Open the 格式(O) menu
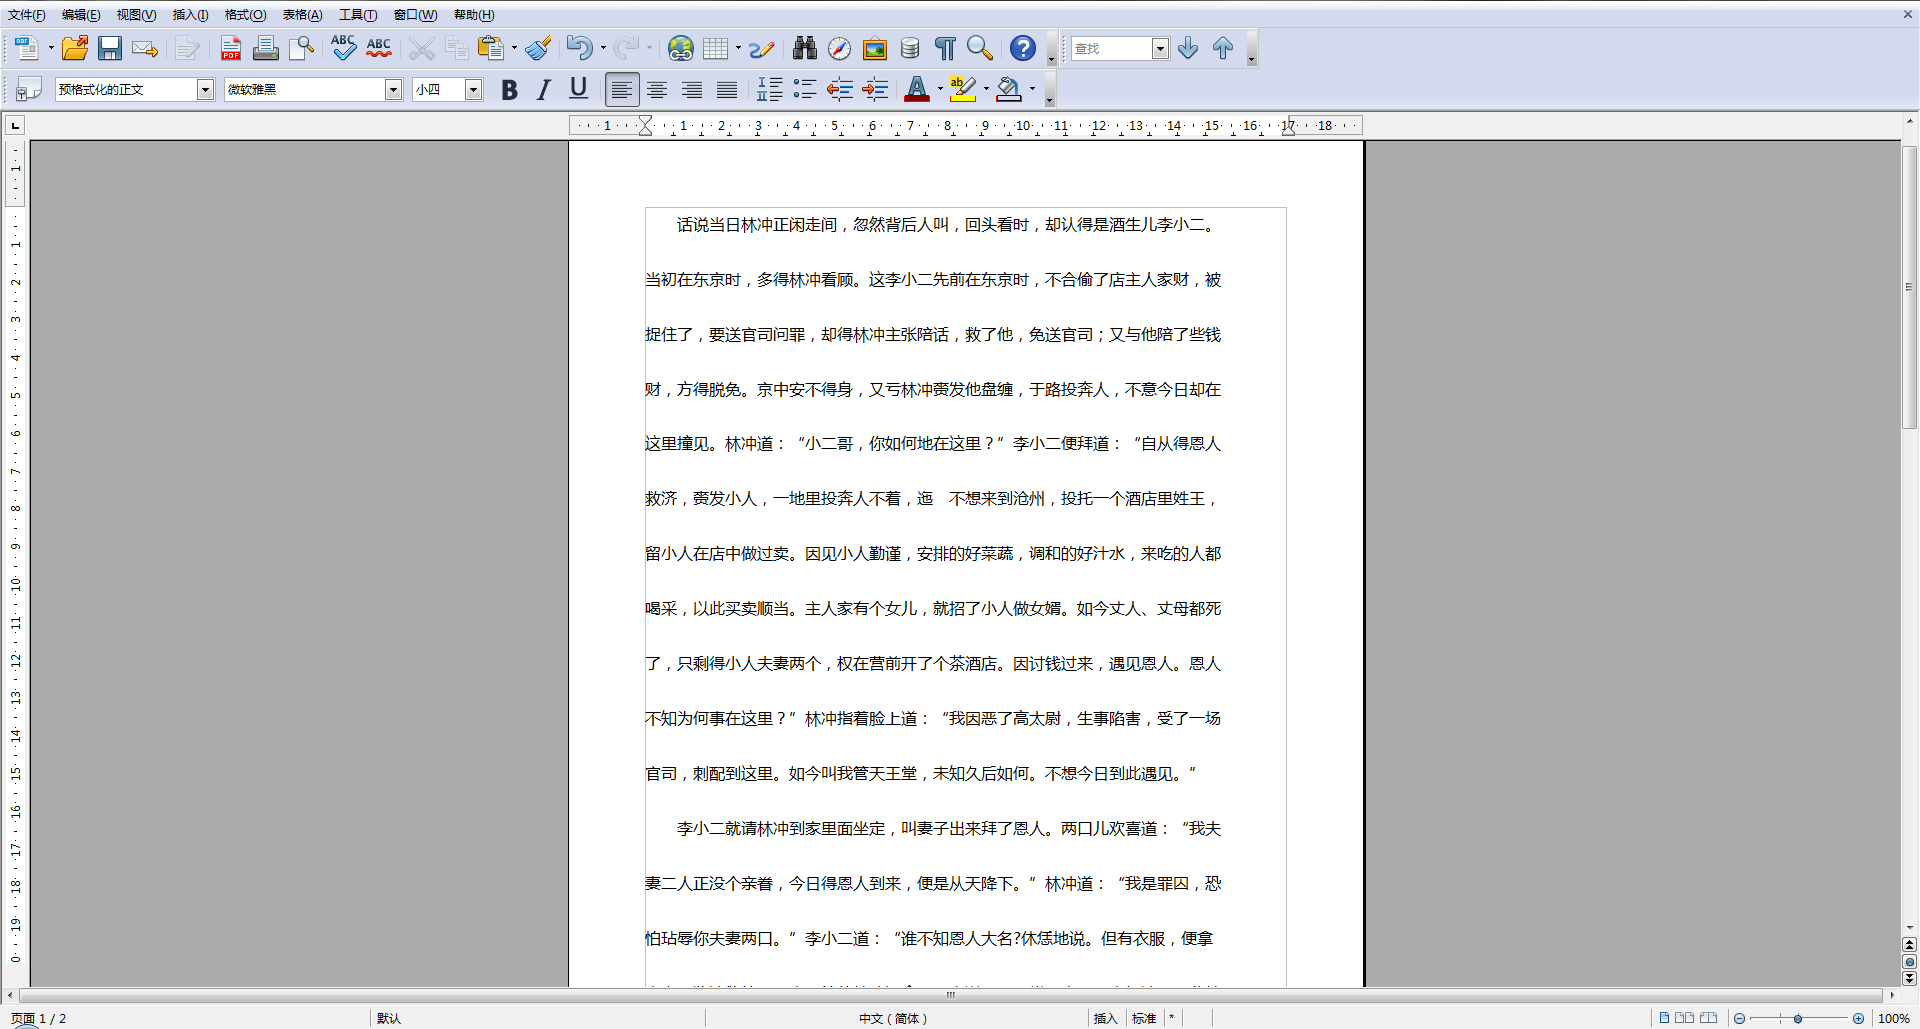Image resolution: width=1920 pixels, height=1029 pixels. pyautogui.click(x=245, y=15)
